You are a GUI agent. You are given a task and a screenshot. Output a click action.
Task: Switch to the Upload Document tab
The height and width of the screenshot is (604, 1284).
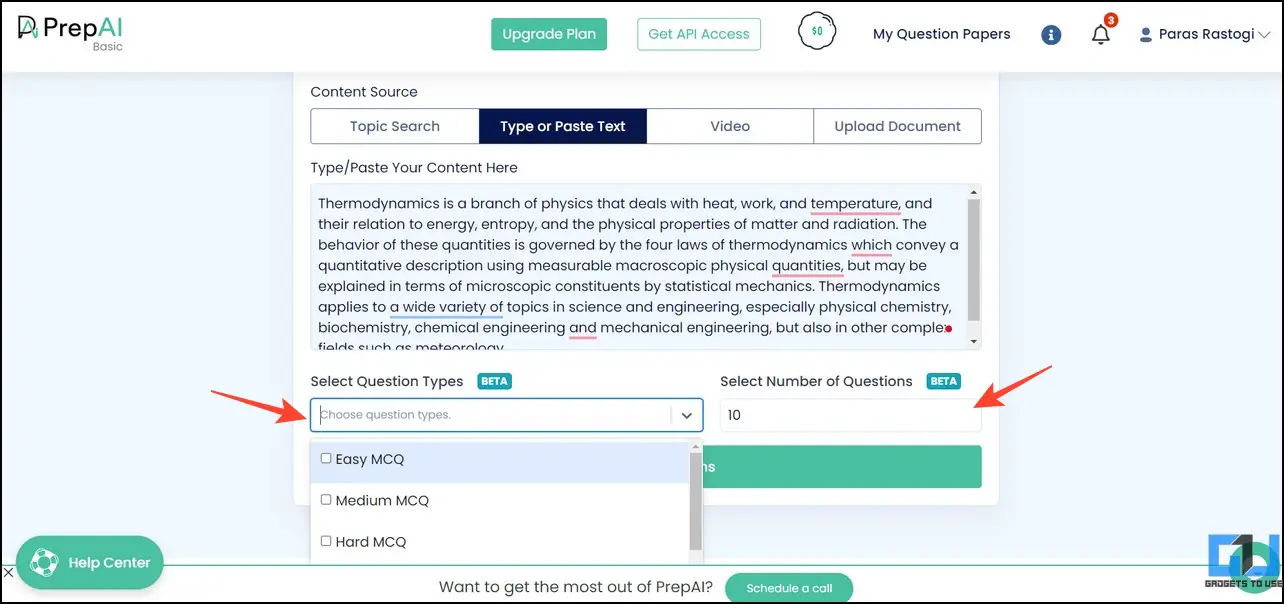click(x=897, y=126)
